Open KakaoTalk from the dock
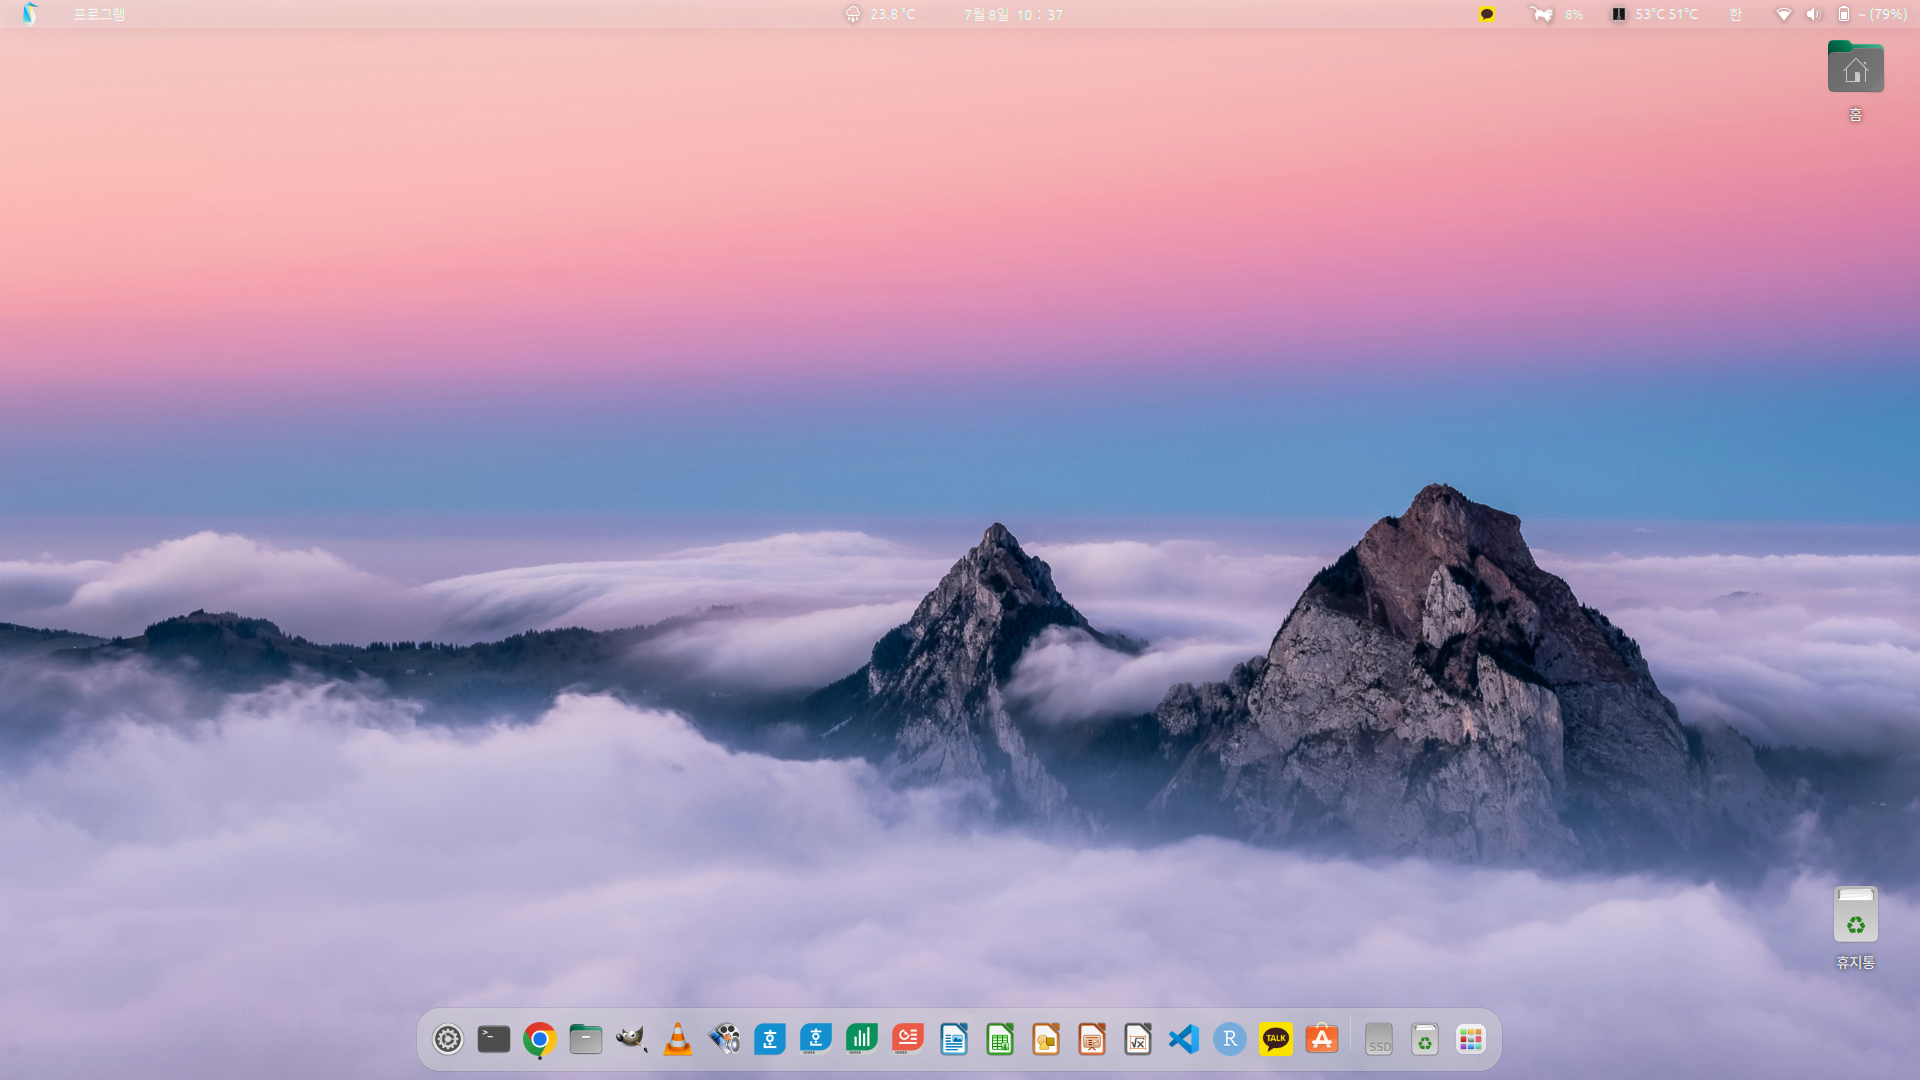 1275,1040
